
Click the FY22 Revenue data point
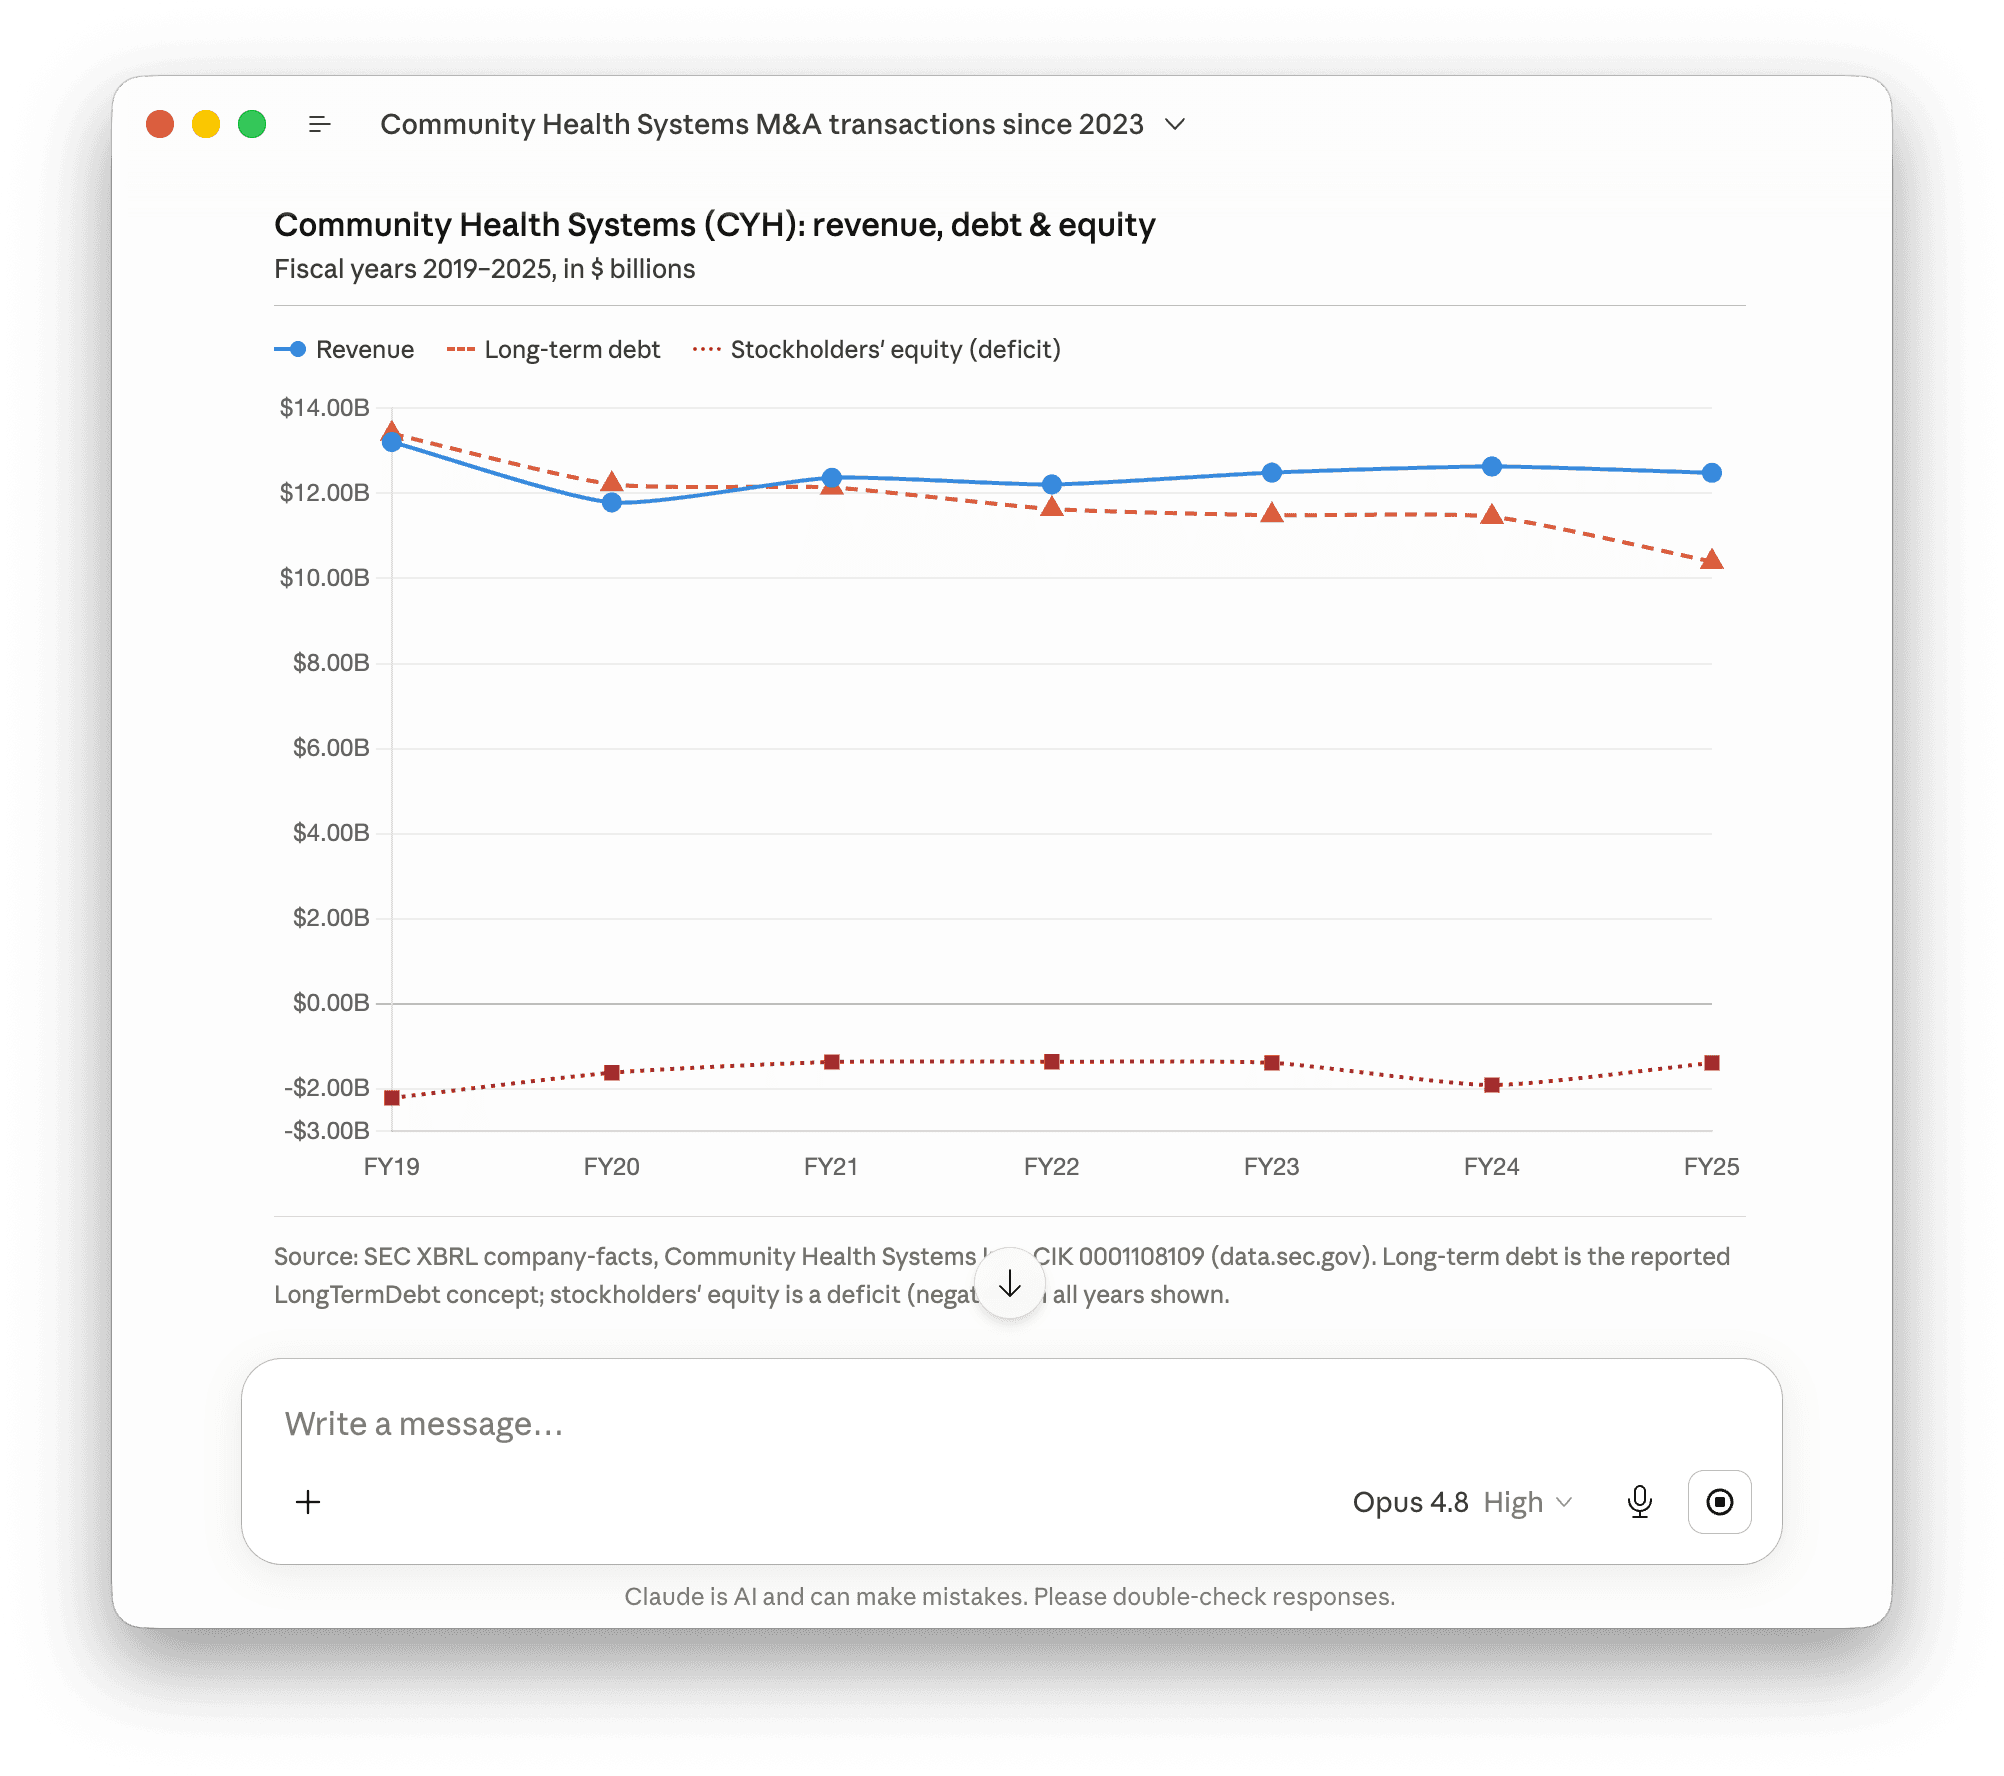coord(1052,484)
